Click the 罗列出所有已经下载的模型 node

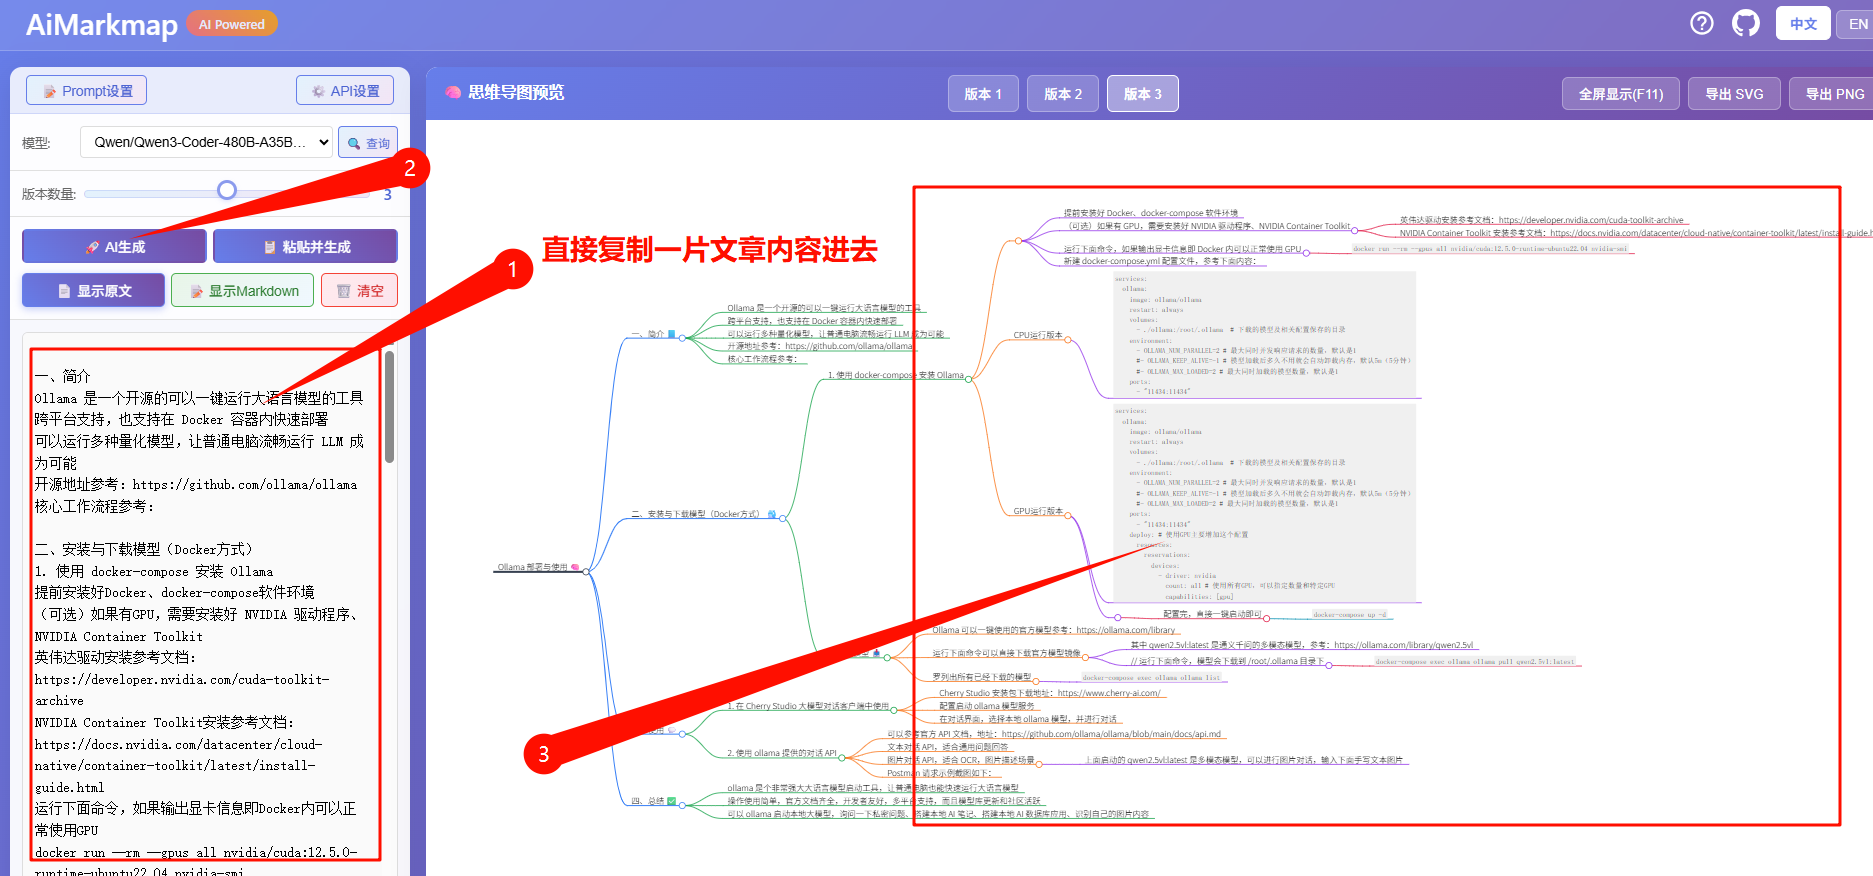click(982, 677)
